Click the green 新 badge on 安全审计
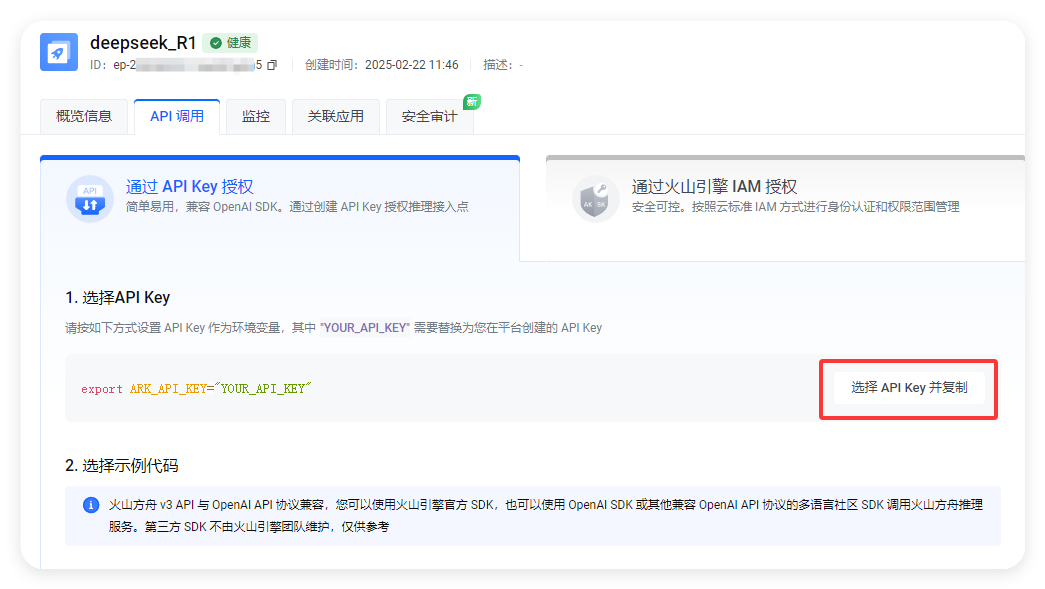This screenshot has height=589, width=1045. coord(472,101)
